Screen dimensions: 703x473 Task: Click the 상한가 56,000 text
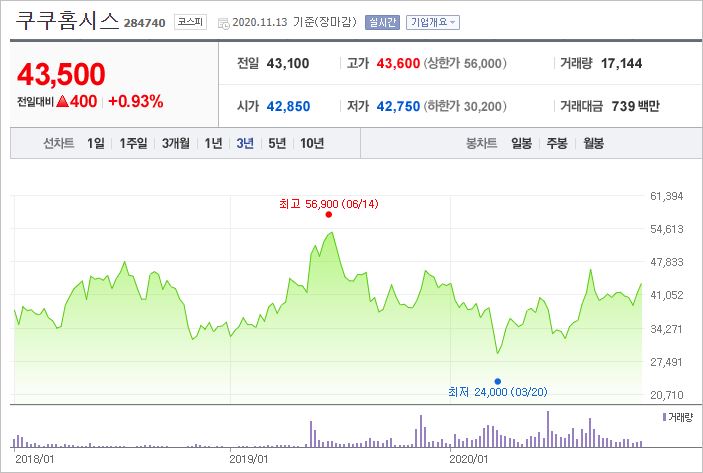[x=465, y=64]
